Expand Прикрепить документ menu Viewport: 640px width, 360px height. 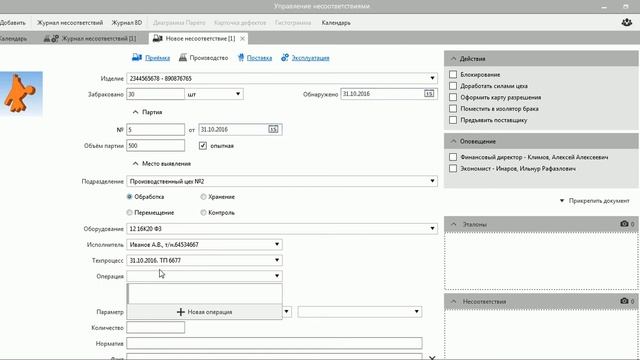click(595, 201)
